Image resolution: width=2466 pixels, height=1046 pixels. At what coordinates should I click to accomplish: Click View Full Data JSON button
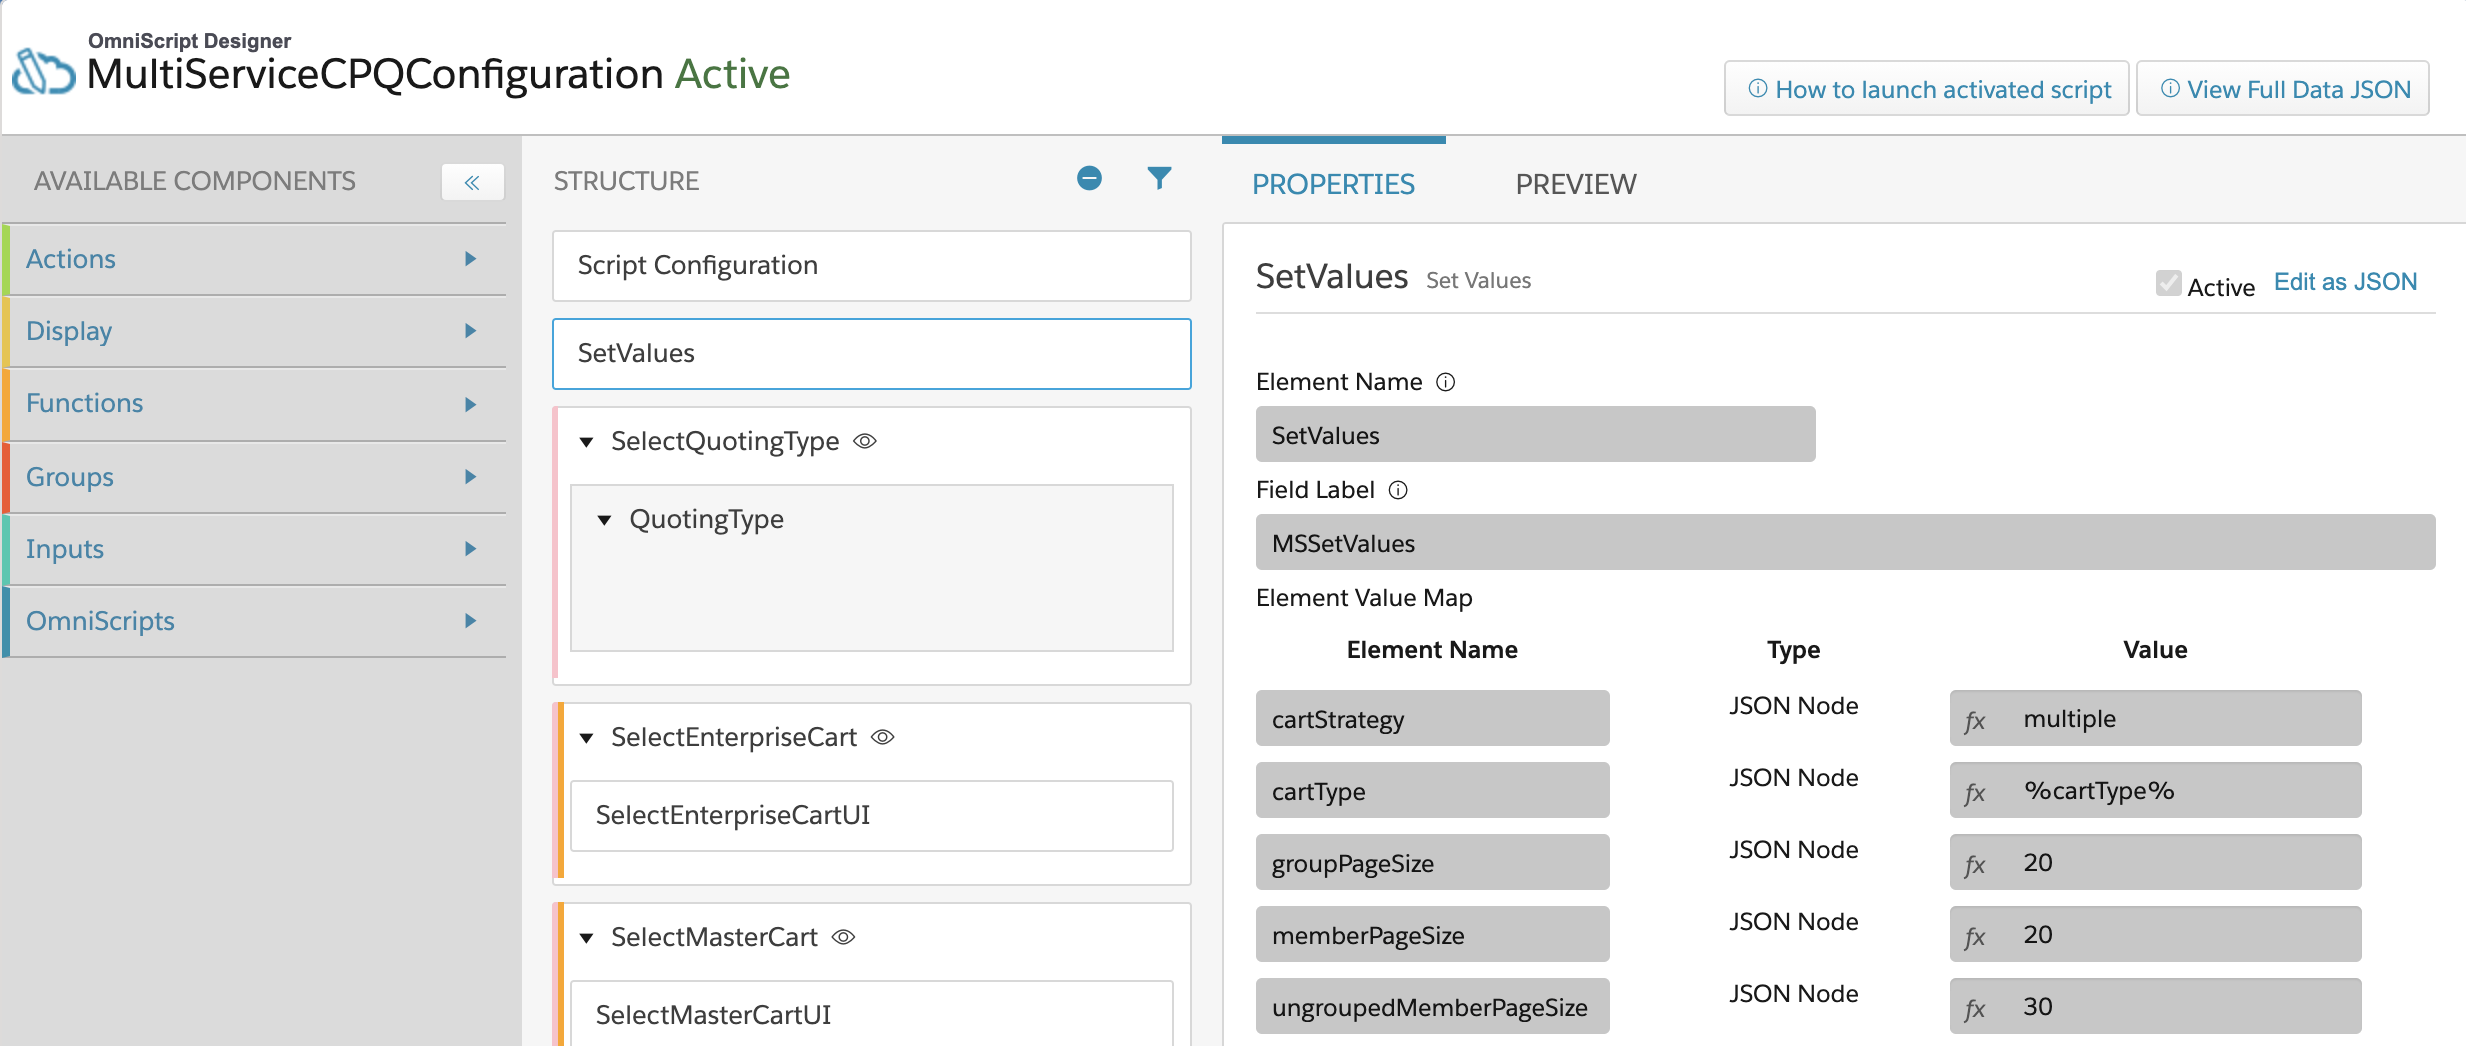[2283, 89]
